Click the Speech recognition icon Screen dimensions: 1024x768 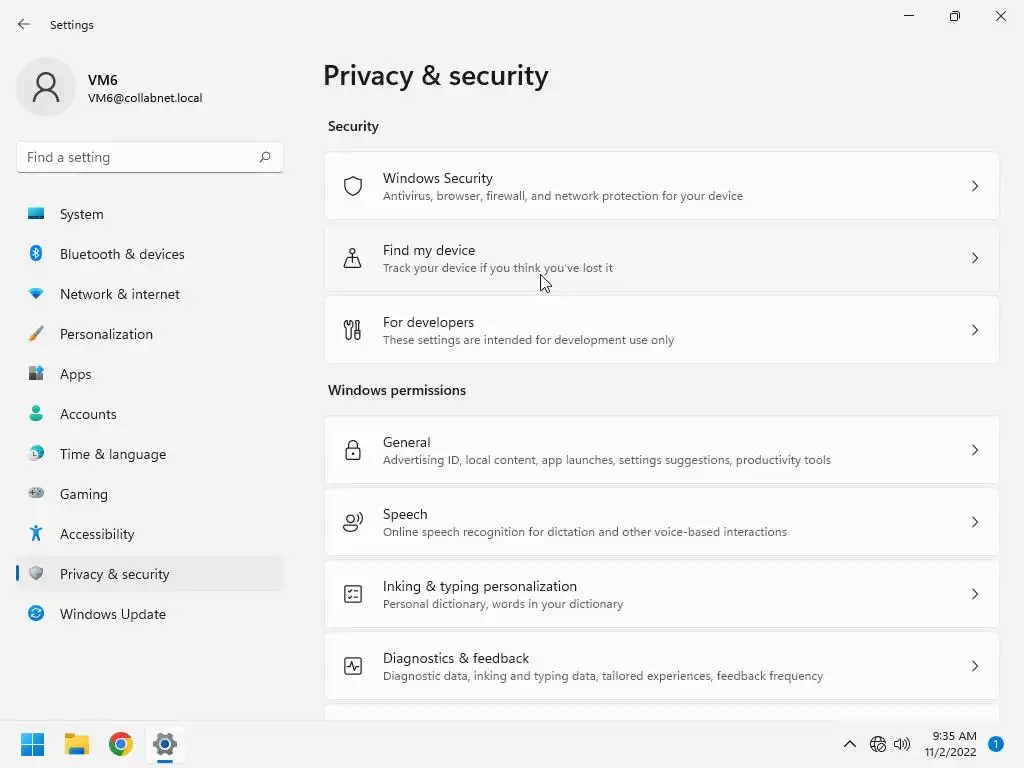[353, 522]
